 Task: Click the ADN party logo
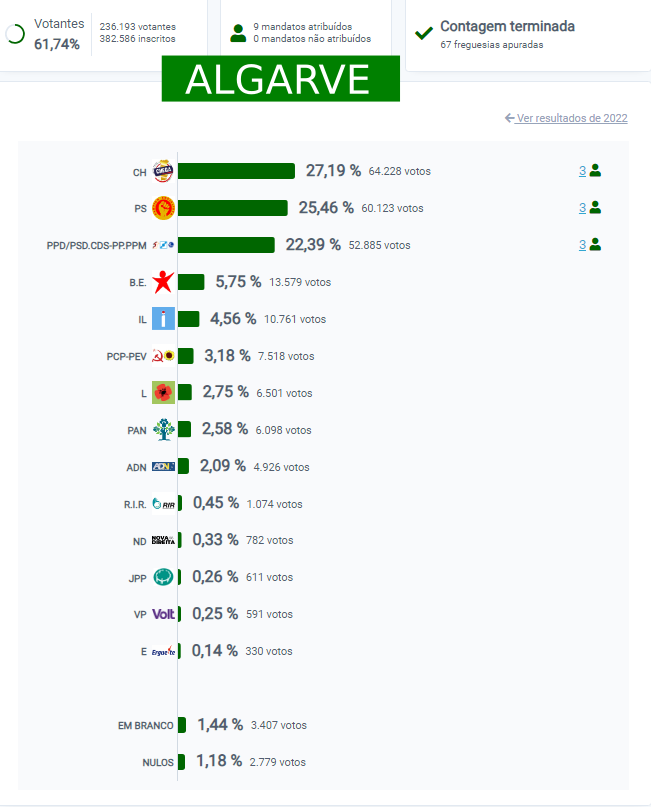(163, 467)
